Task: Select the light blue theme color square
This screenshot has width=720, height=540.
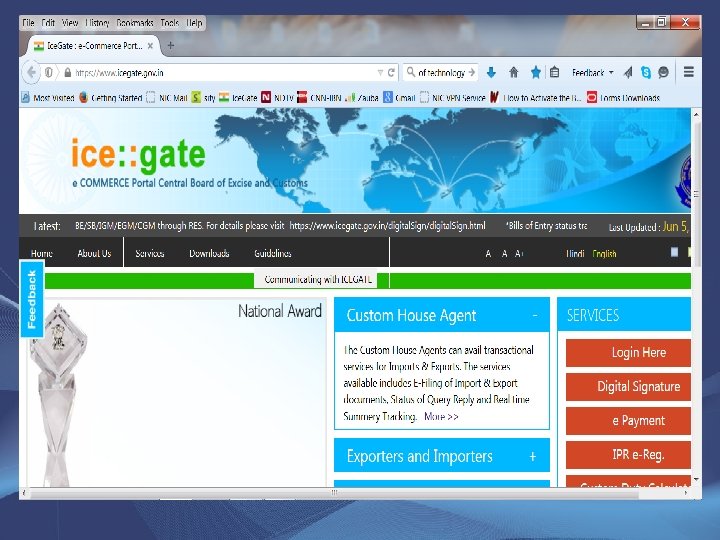Action: click(674, 252)
